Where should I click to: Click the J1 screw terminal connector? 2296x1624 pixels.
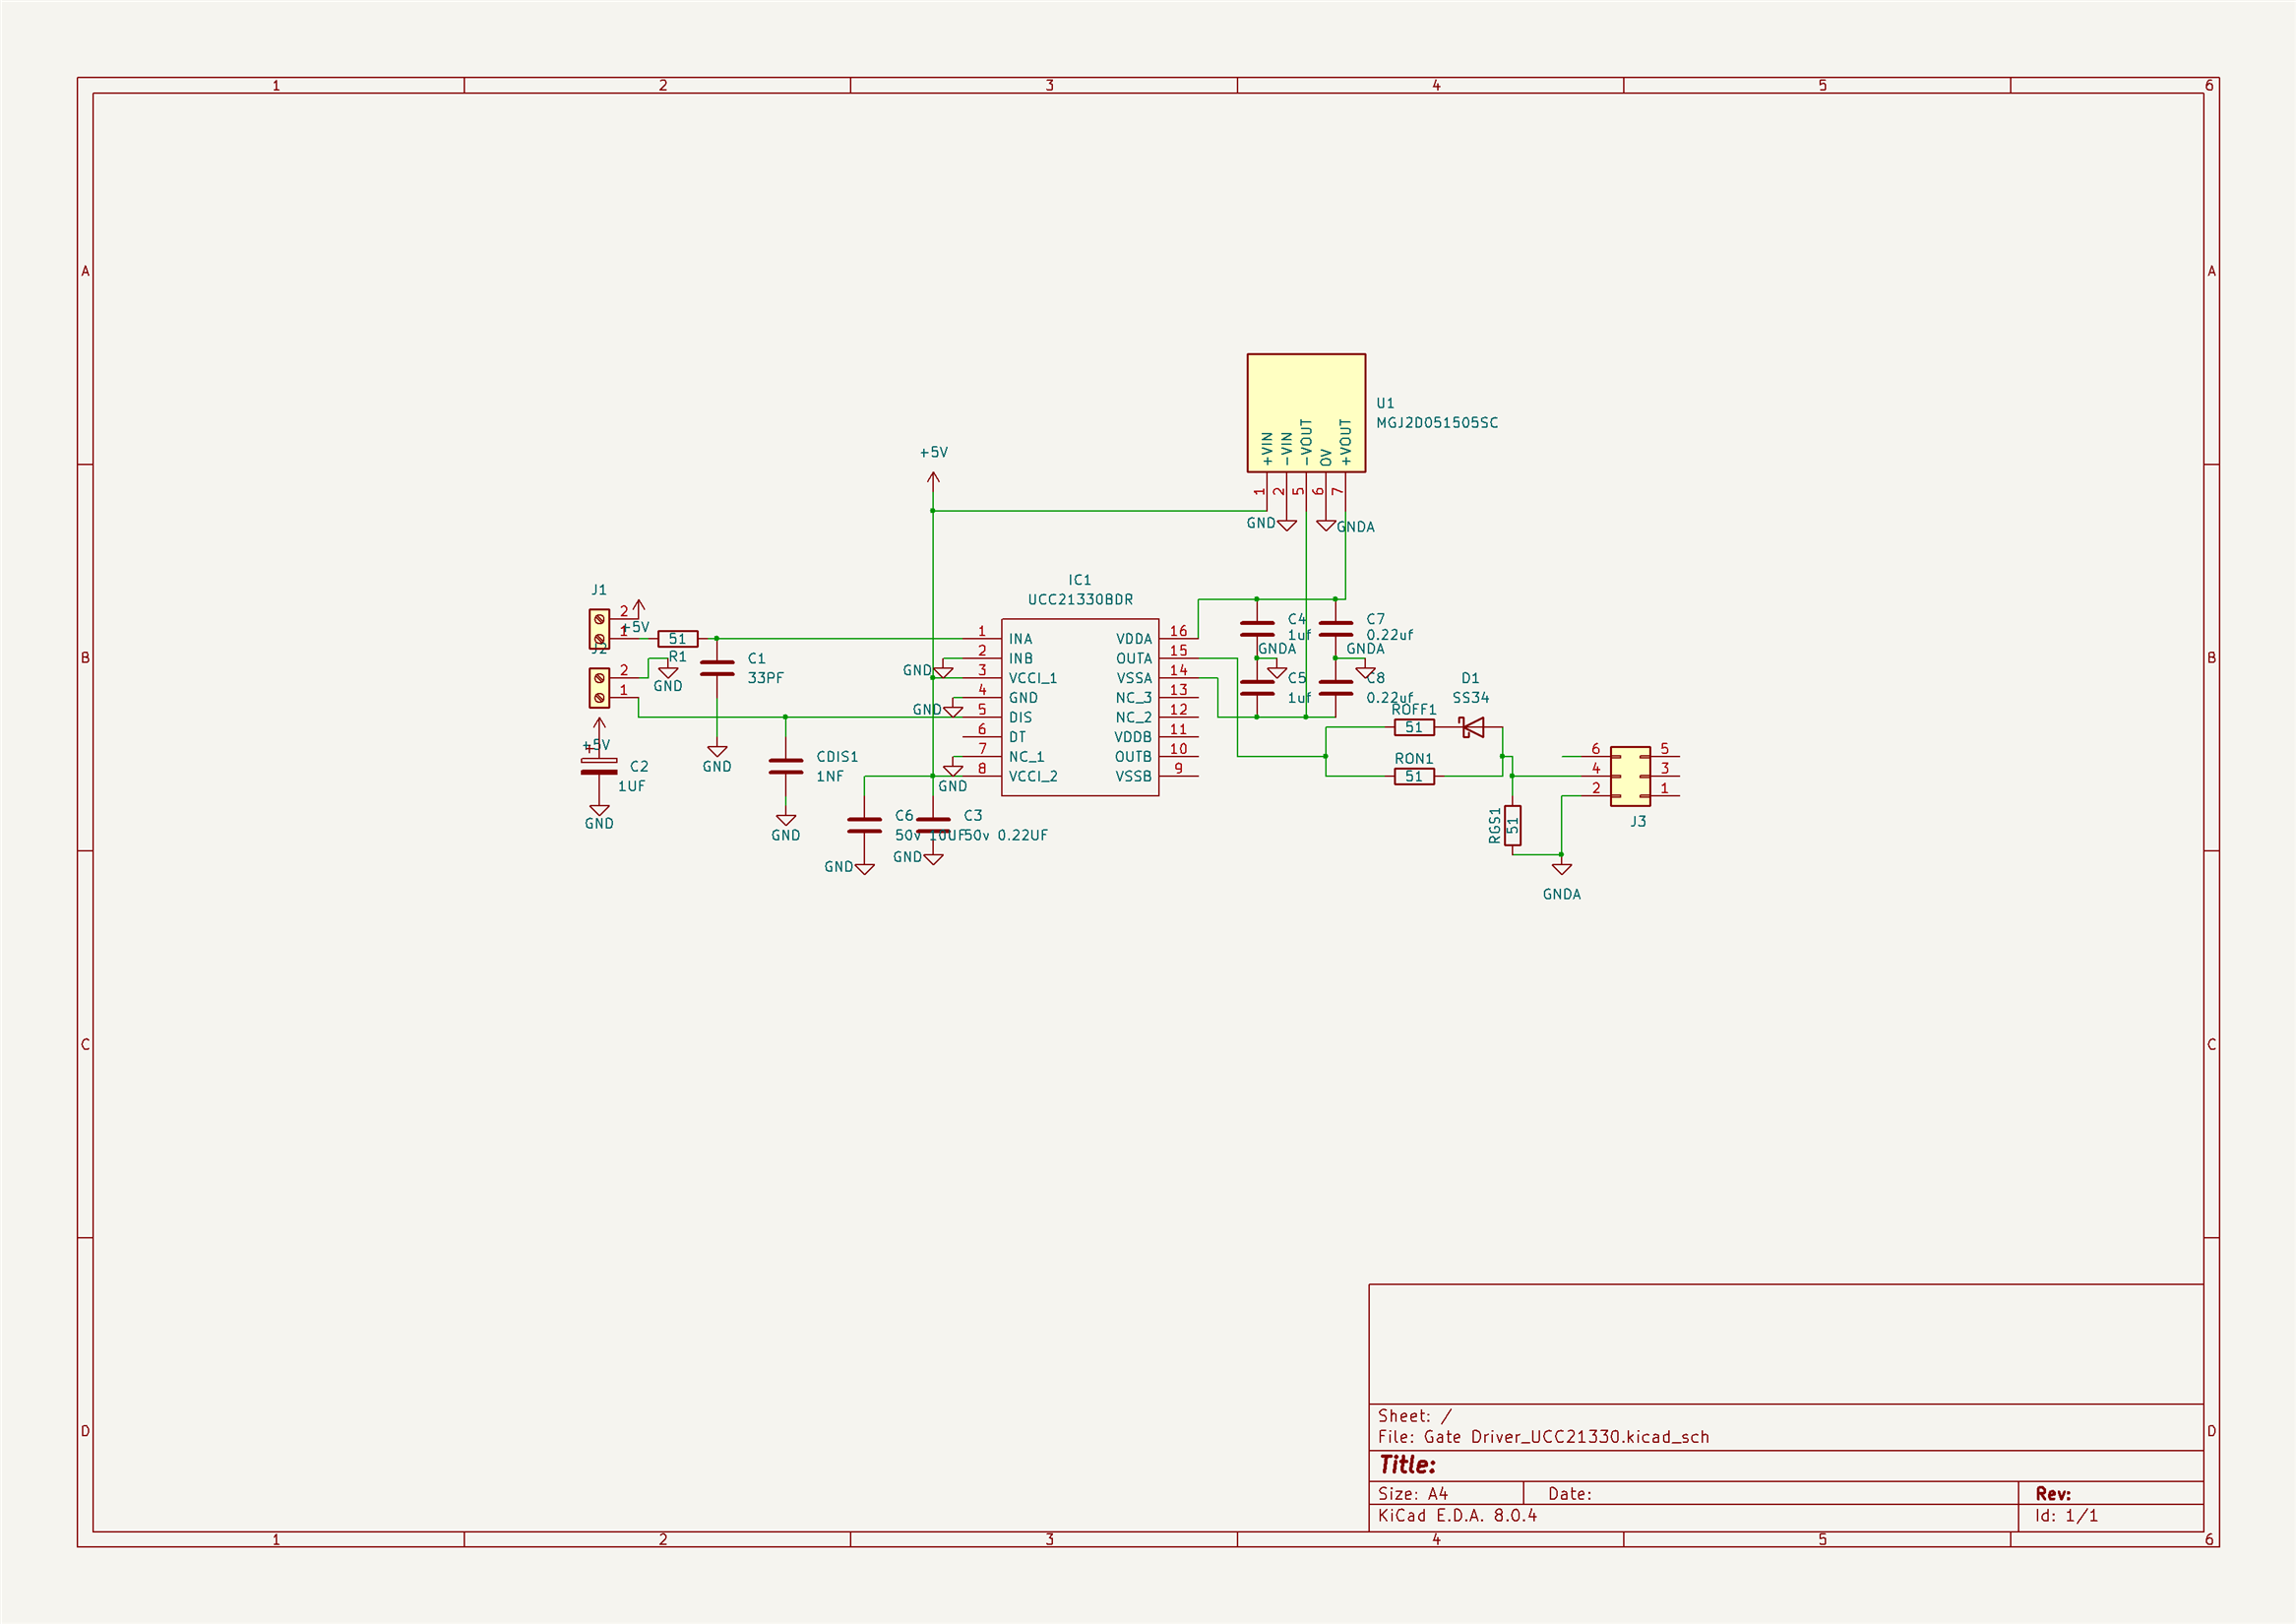[599, 629]
